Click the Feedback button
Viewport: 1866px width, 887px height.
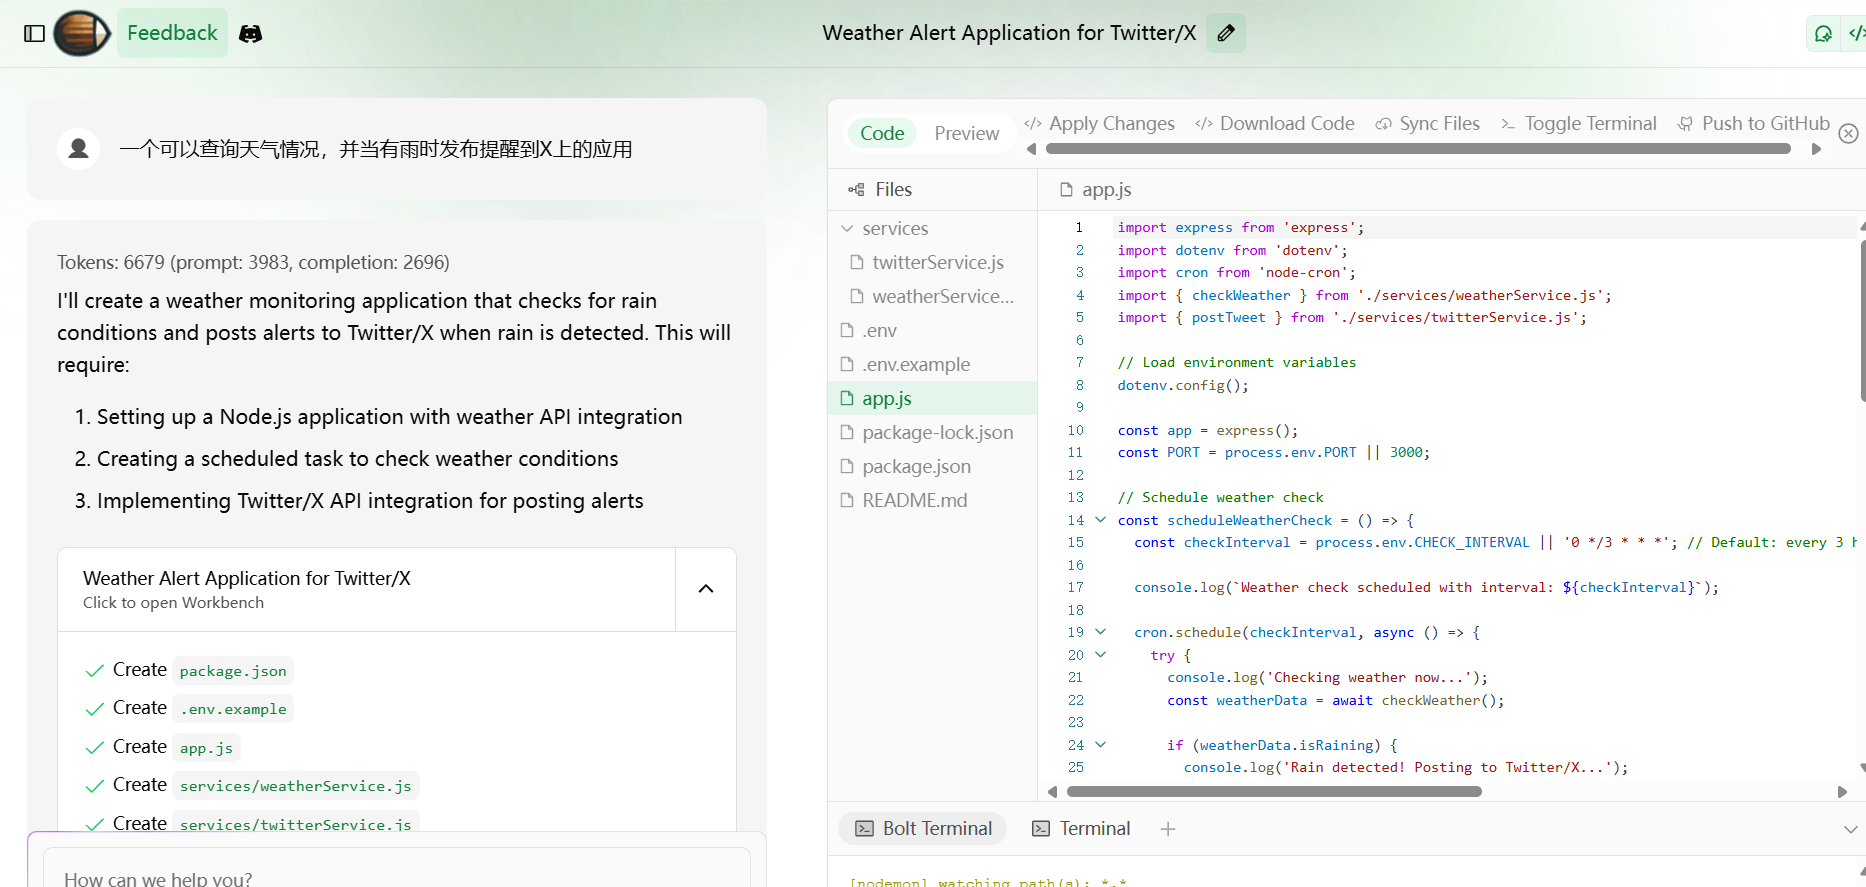(172, 33)
